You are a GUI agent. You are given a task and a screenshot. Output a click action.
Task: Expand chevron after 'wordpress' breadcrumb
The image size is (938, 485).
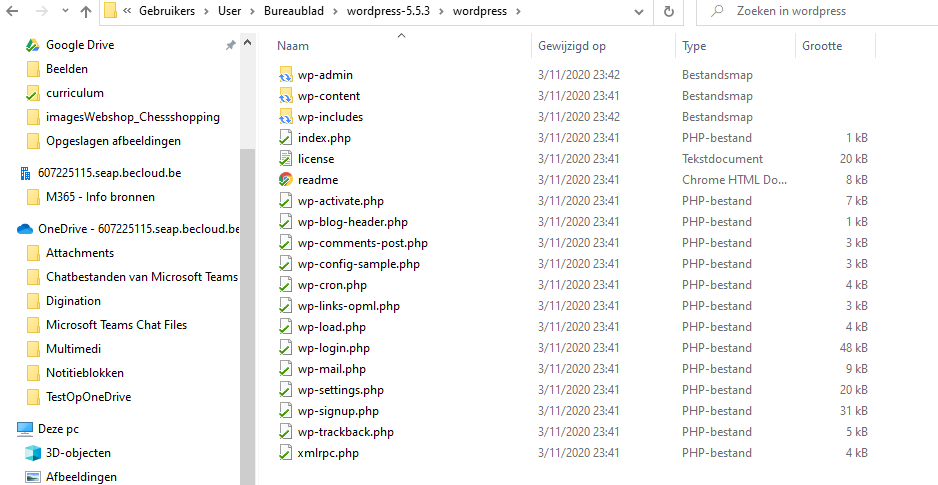pyautogui.click(x=517, y=11)
